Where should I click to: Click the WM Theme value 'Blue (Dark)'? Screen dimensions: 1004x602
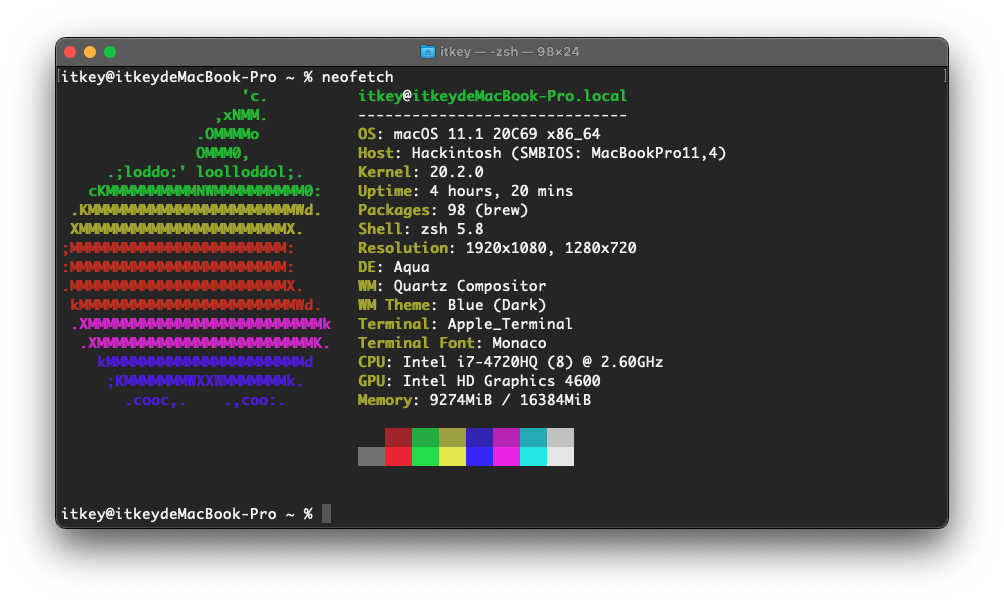pos(496,305)
